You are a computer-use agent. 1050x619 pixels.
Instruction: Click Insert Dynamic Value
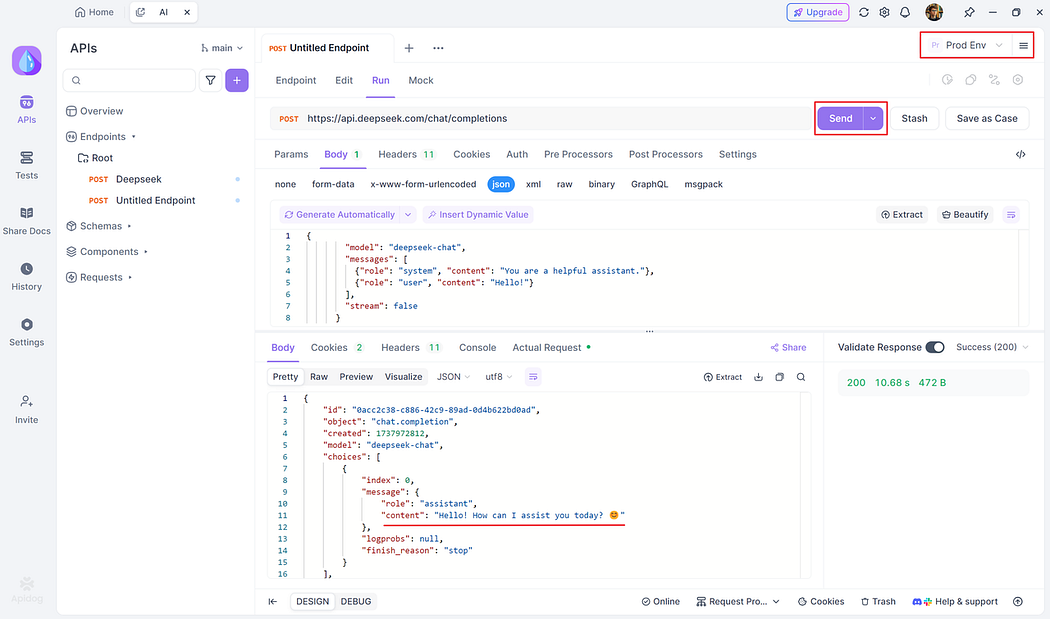(477, 214)
